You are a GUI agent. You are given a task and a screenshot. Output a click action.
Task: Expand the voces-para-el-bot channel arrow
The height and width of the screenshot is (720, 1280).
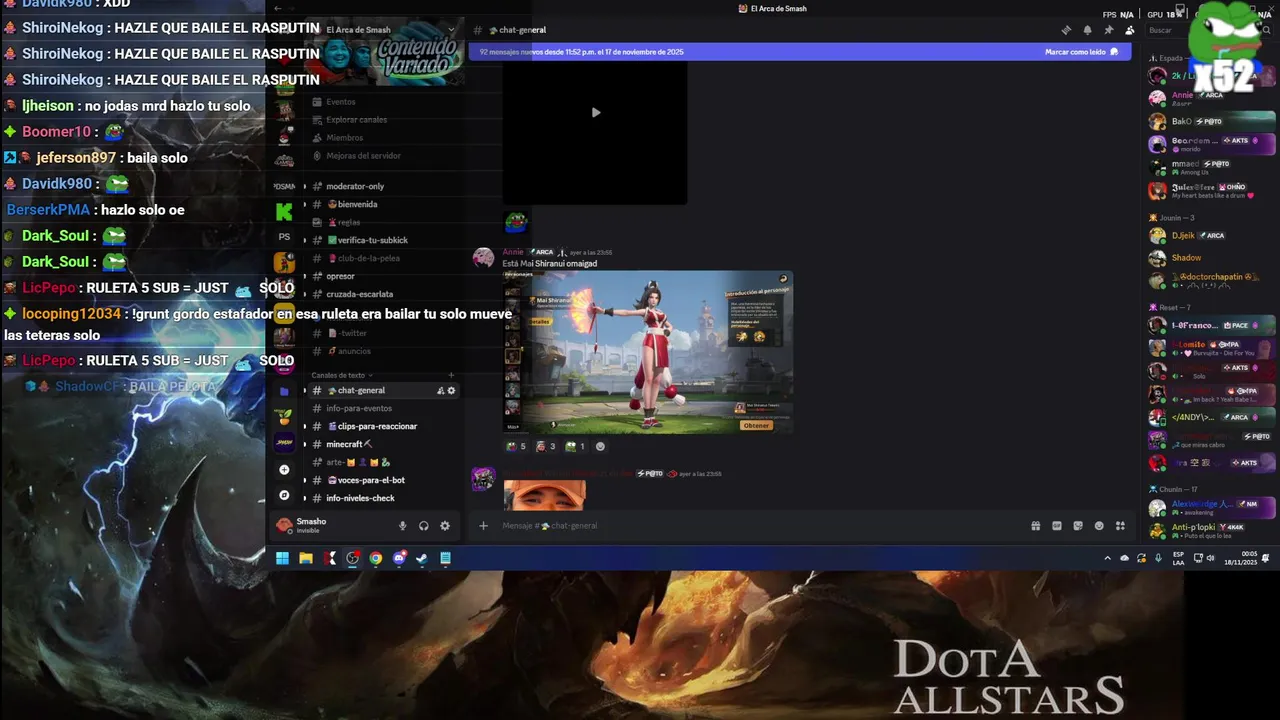(304, 480)
